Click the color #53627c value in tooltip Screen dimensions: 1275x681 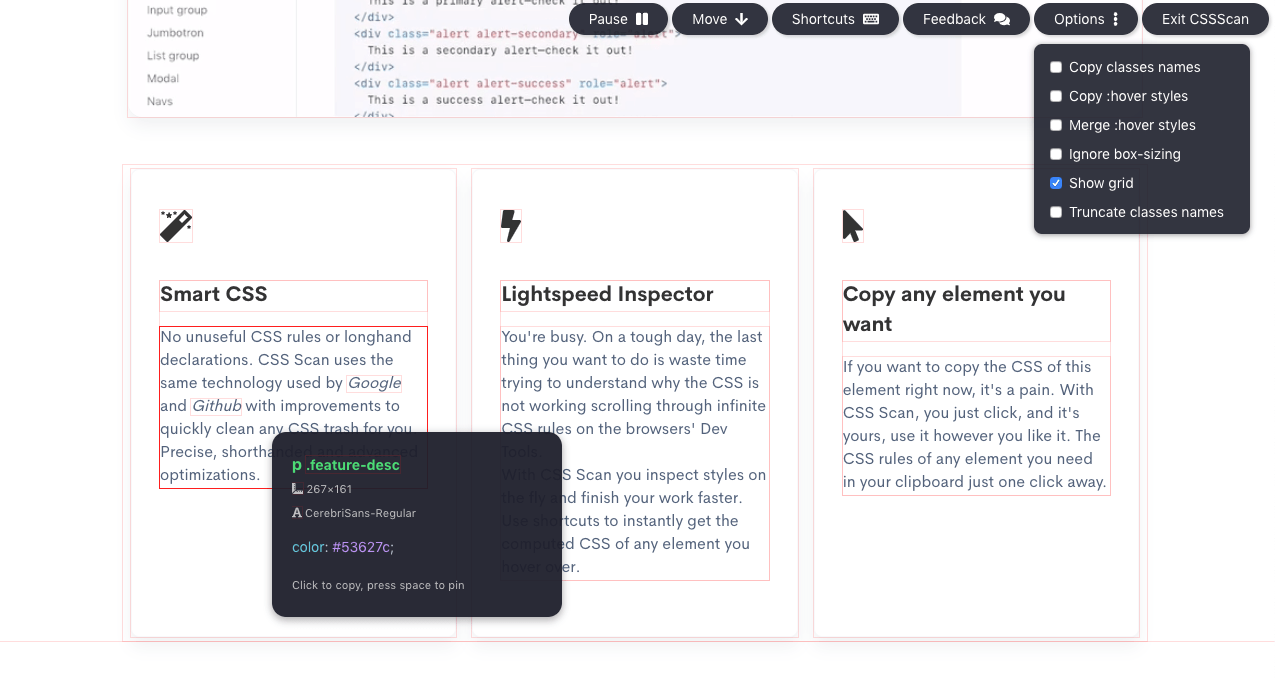pyautogui.click(x=363, y=547)
